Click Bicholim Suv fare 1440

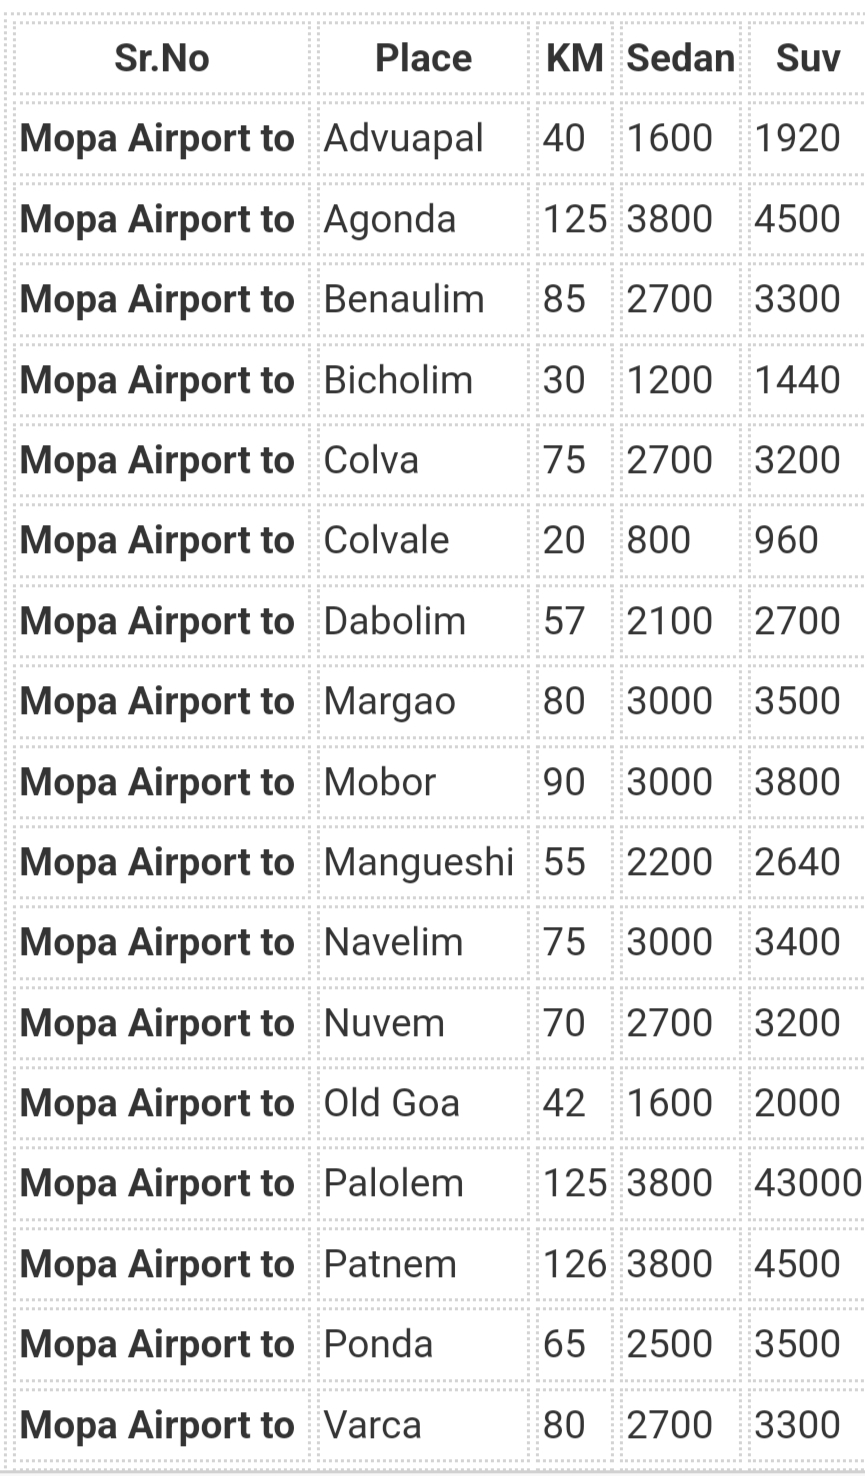point(808,379)
